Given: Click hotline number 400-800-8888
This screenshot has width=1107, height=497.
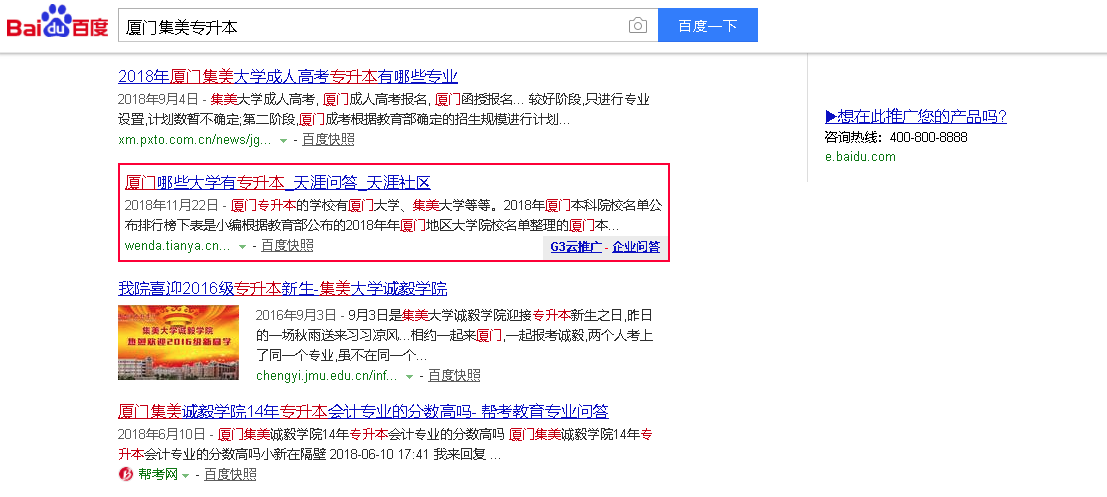Looking at the screenshot, I should pos(928,138).
